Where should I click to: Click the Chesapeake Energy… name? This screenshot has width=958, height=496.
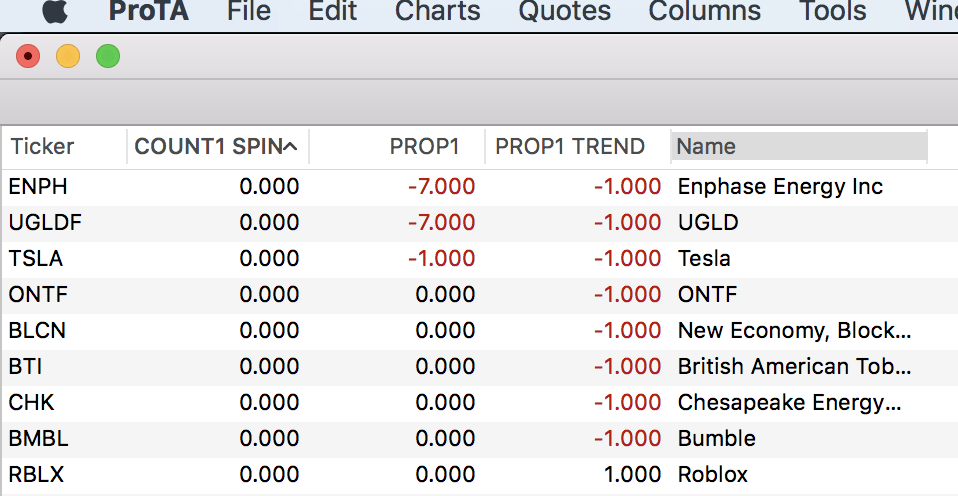[x=789, y=403]
